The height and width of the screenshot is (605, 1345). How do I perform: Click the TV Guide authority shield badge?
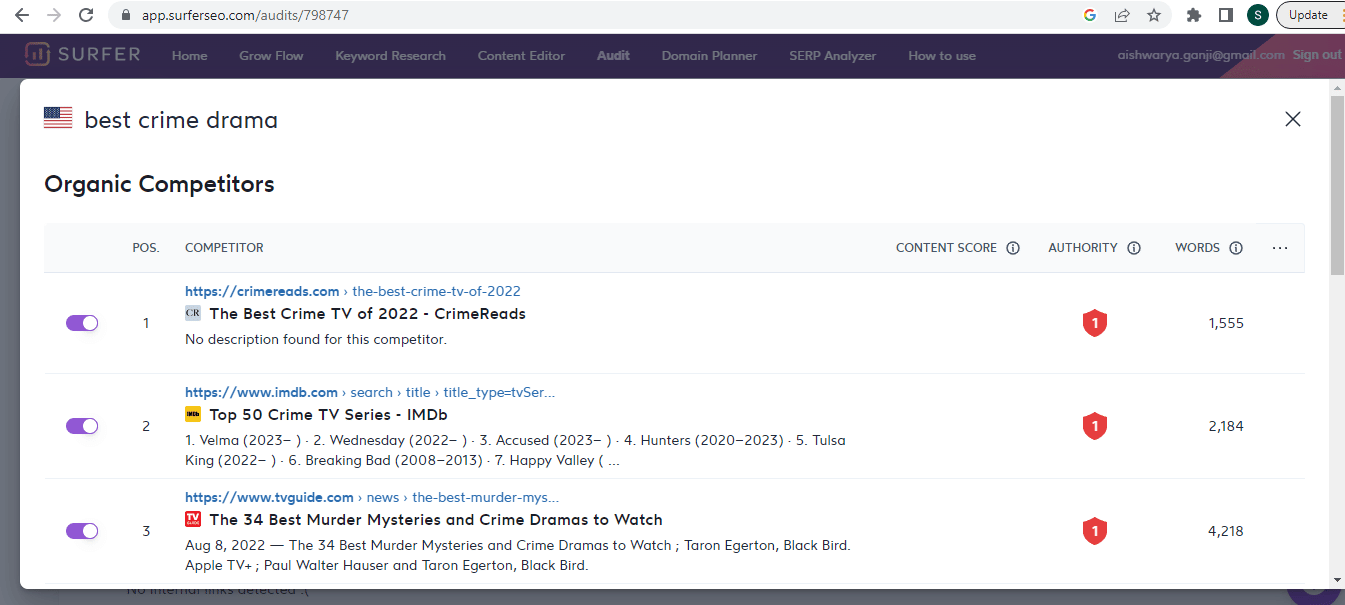coord(1095,531)
